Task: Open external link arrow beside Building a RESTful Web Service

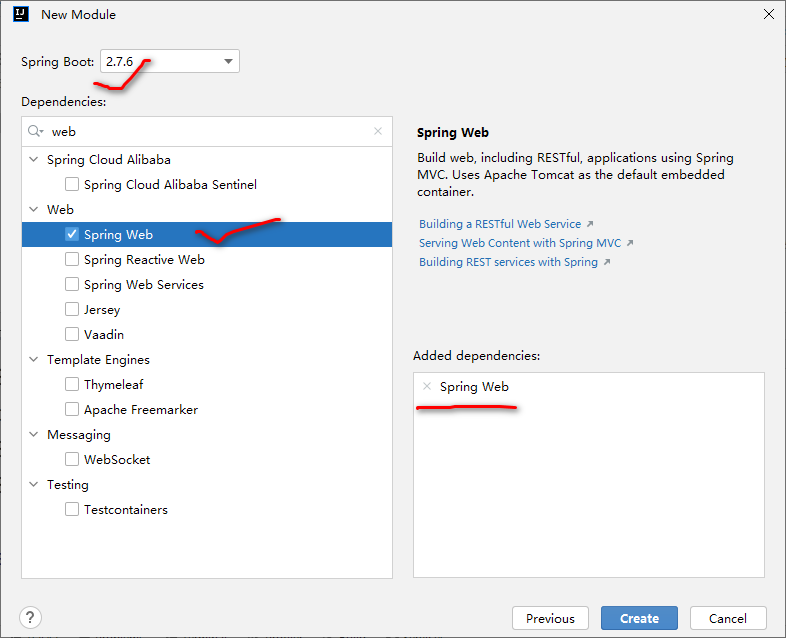Action: coord(590,224)
